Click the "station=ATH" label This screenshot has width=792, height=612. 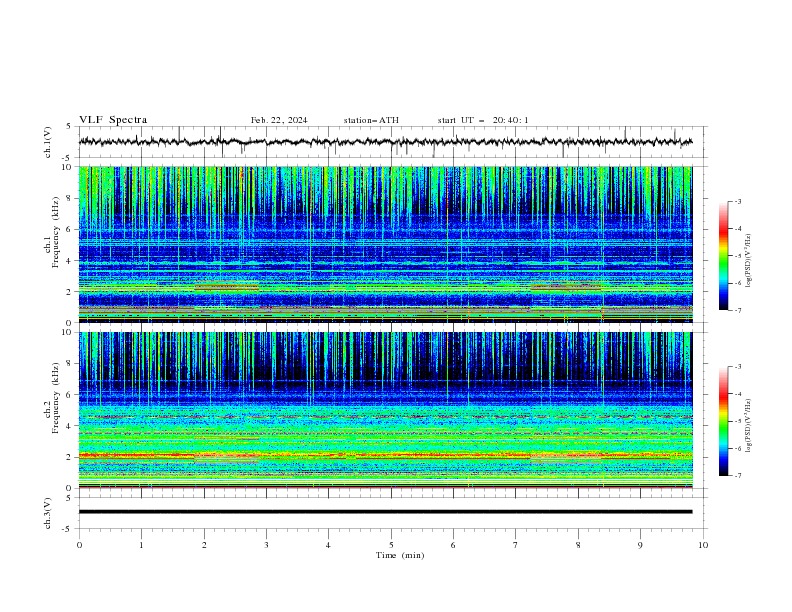pos(371,120)
